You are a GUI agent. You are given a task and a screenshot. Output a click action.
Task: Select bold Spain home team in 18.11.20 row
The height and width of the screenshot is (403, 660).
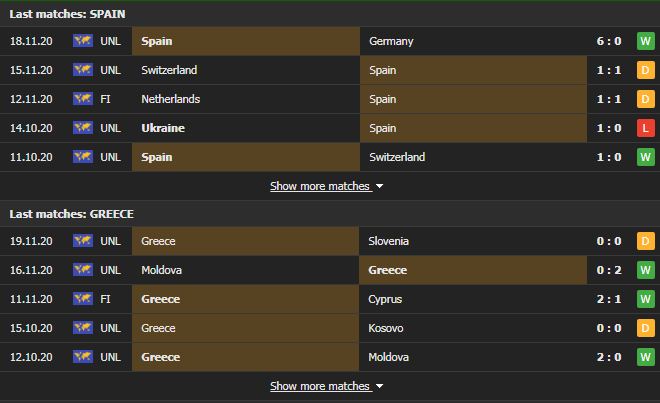[x=157, y=41]
